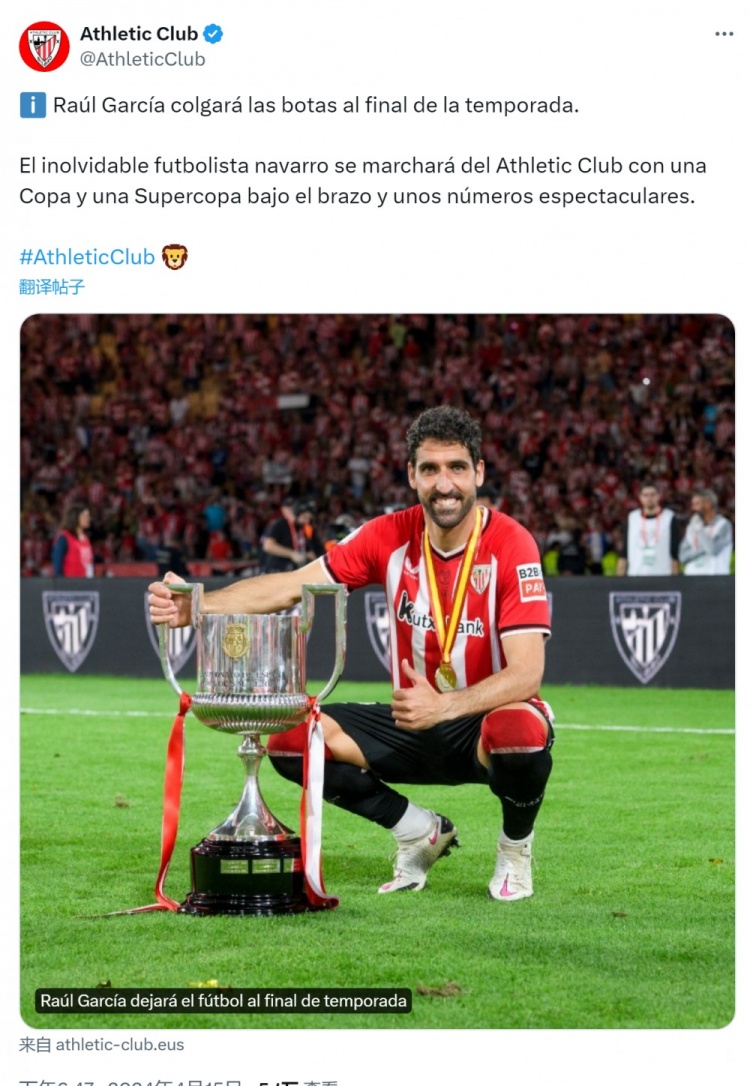The width and height of the screenshot is (750, 1086).
Task: Click the Kutxabank sponsor logo on the jersey
Action: point(440,617)
